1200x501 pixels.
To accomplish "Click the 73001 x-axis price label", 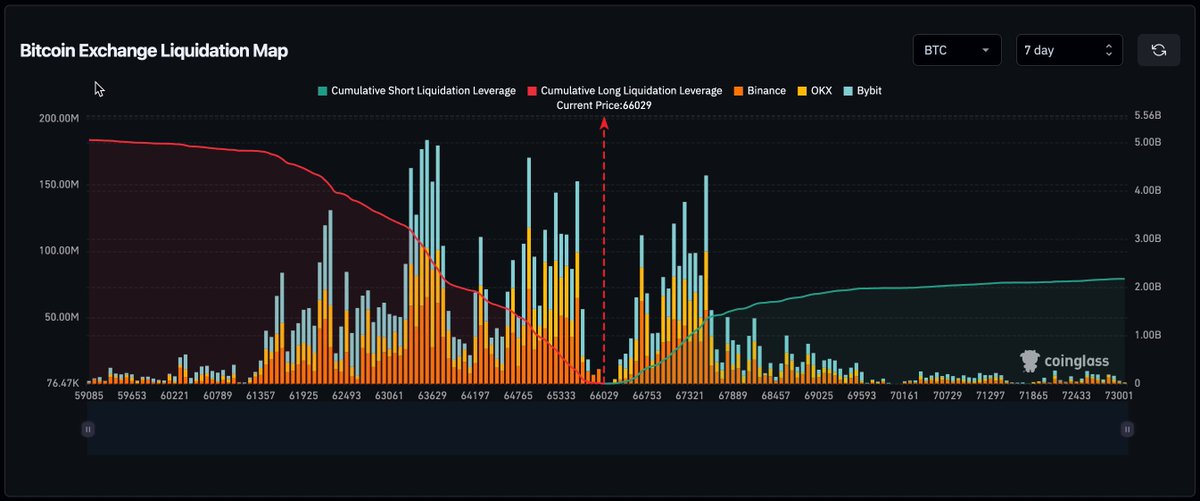I will (1118, 397).
